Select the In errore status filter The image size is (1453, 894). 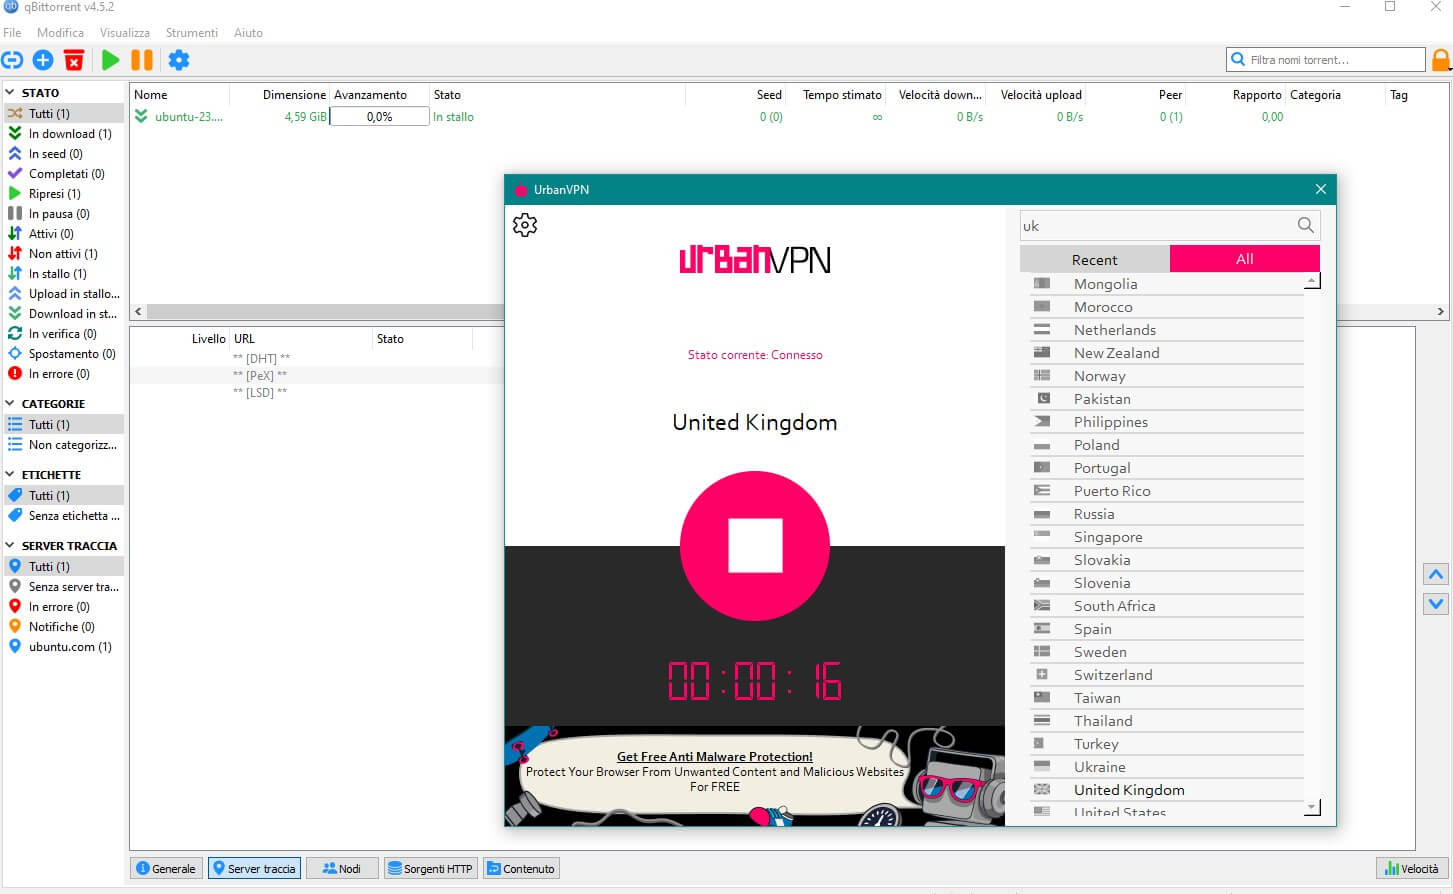pos(64,374)
